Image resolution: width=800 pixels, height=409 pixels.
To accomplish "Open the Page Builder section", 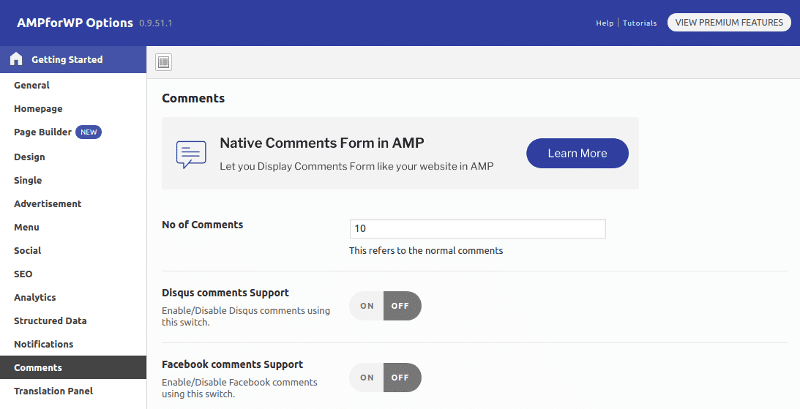I will coord(43,132).
